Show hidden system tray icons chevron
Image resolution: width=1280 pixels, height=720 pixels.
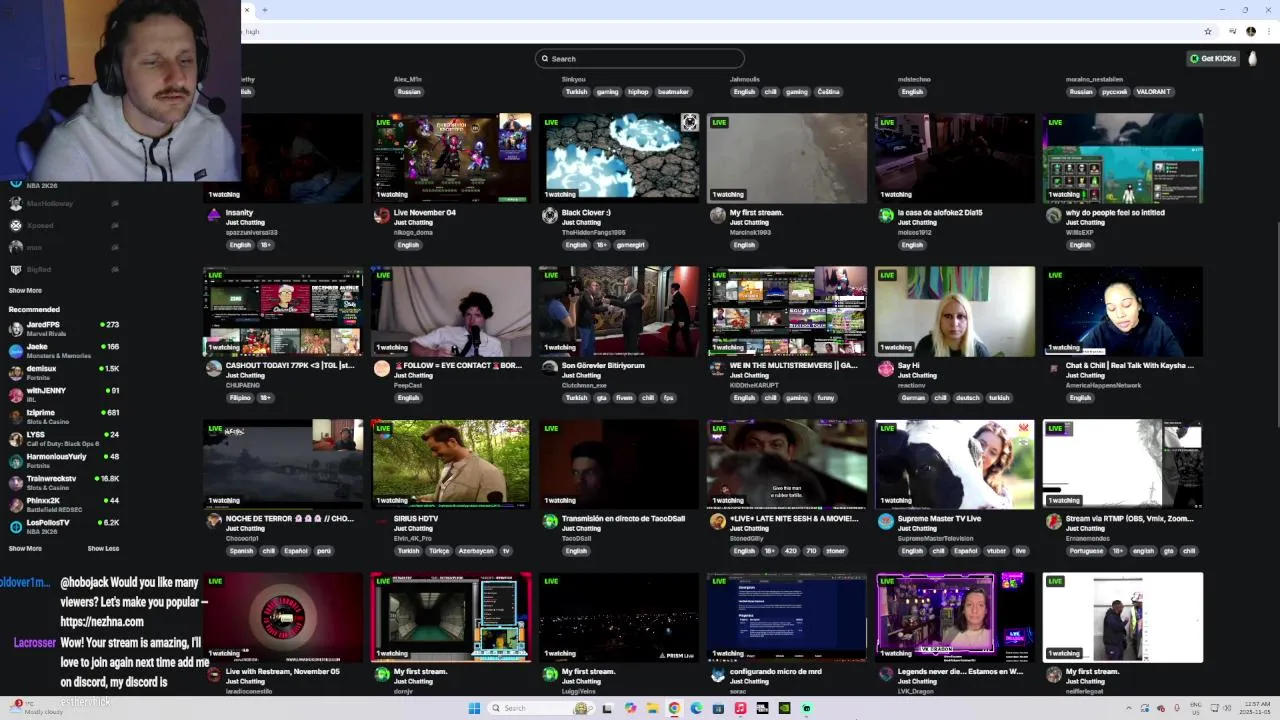[1128, 708]
